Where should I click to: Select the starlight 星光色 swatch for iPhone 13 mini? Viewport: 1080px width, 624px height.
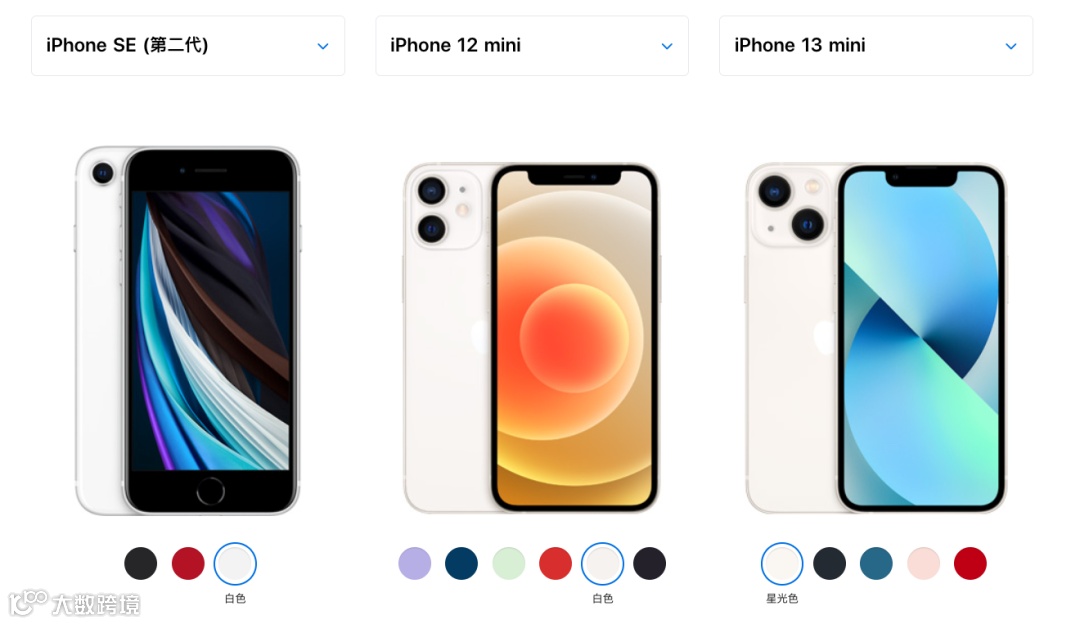pos(782,563)
